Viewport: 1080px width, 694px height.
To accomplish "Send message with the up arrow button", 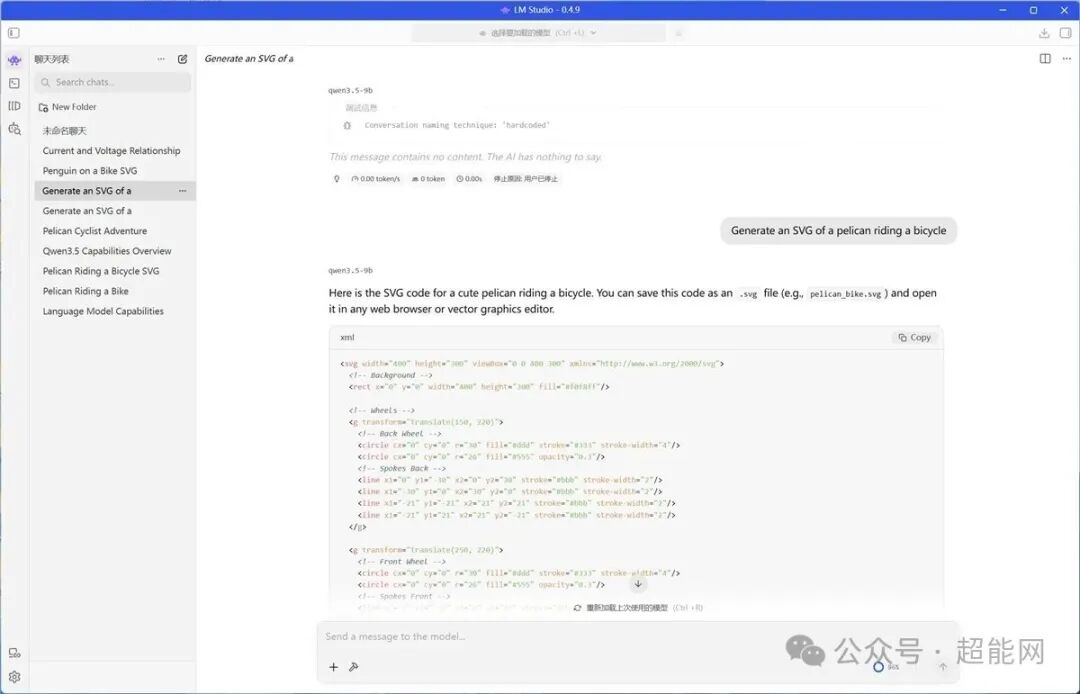I will [943, 666].
